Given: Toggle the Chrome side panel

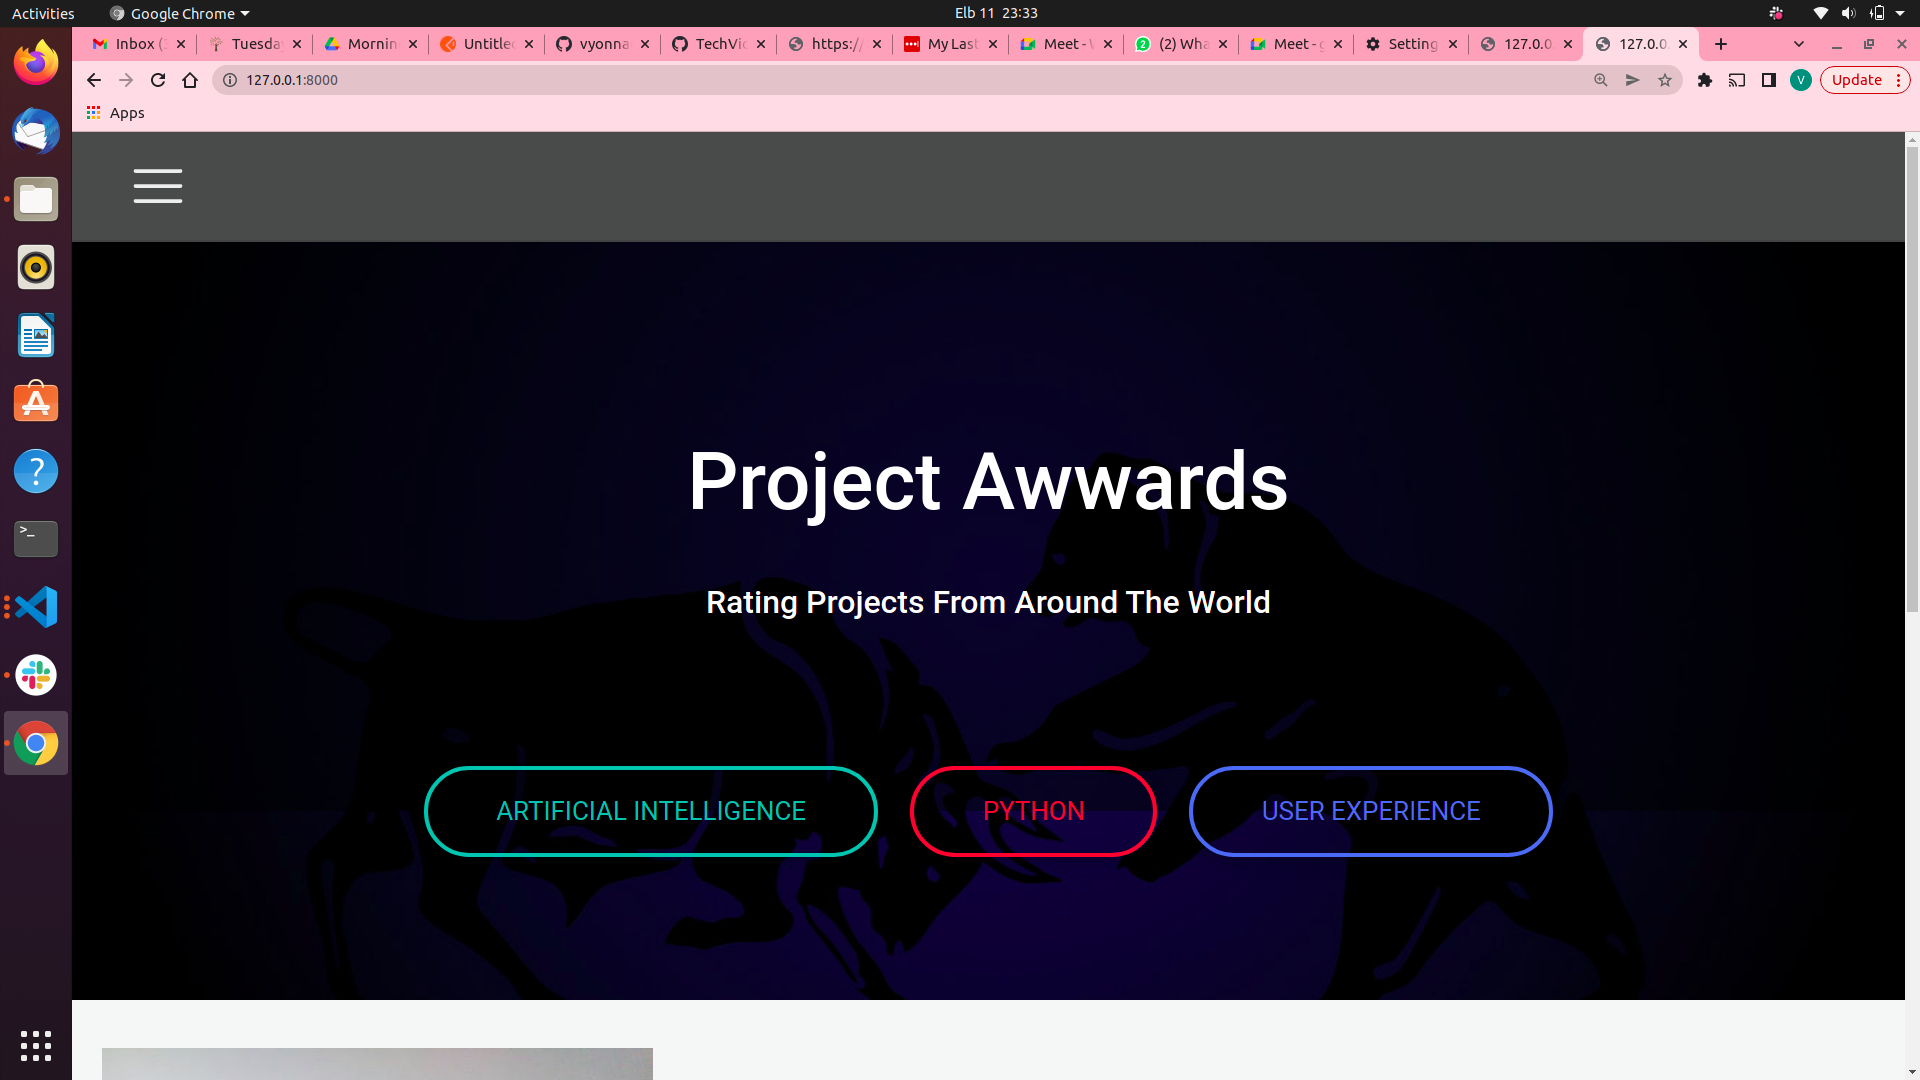Looking at the screenshot, I should pyautogui.click(x=1769, y=80).
